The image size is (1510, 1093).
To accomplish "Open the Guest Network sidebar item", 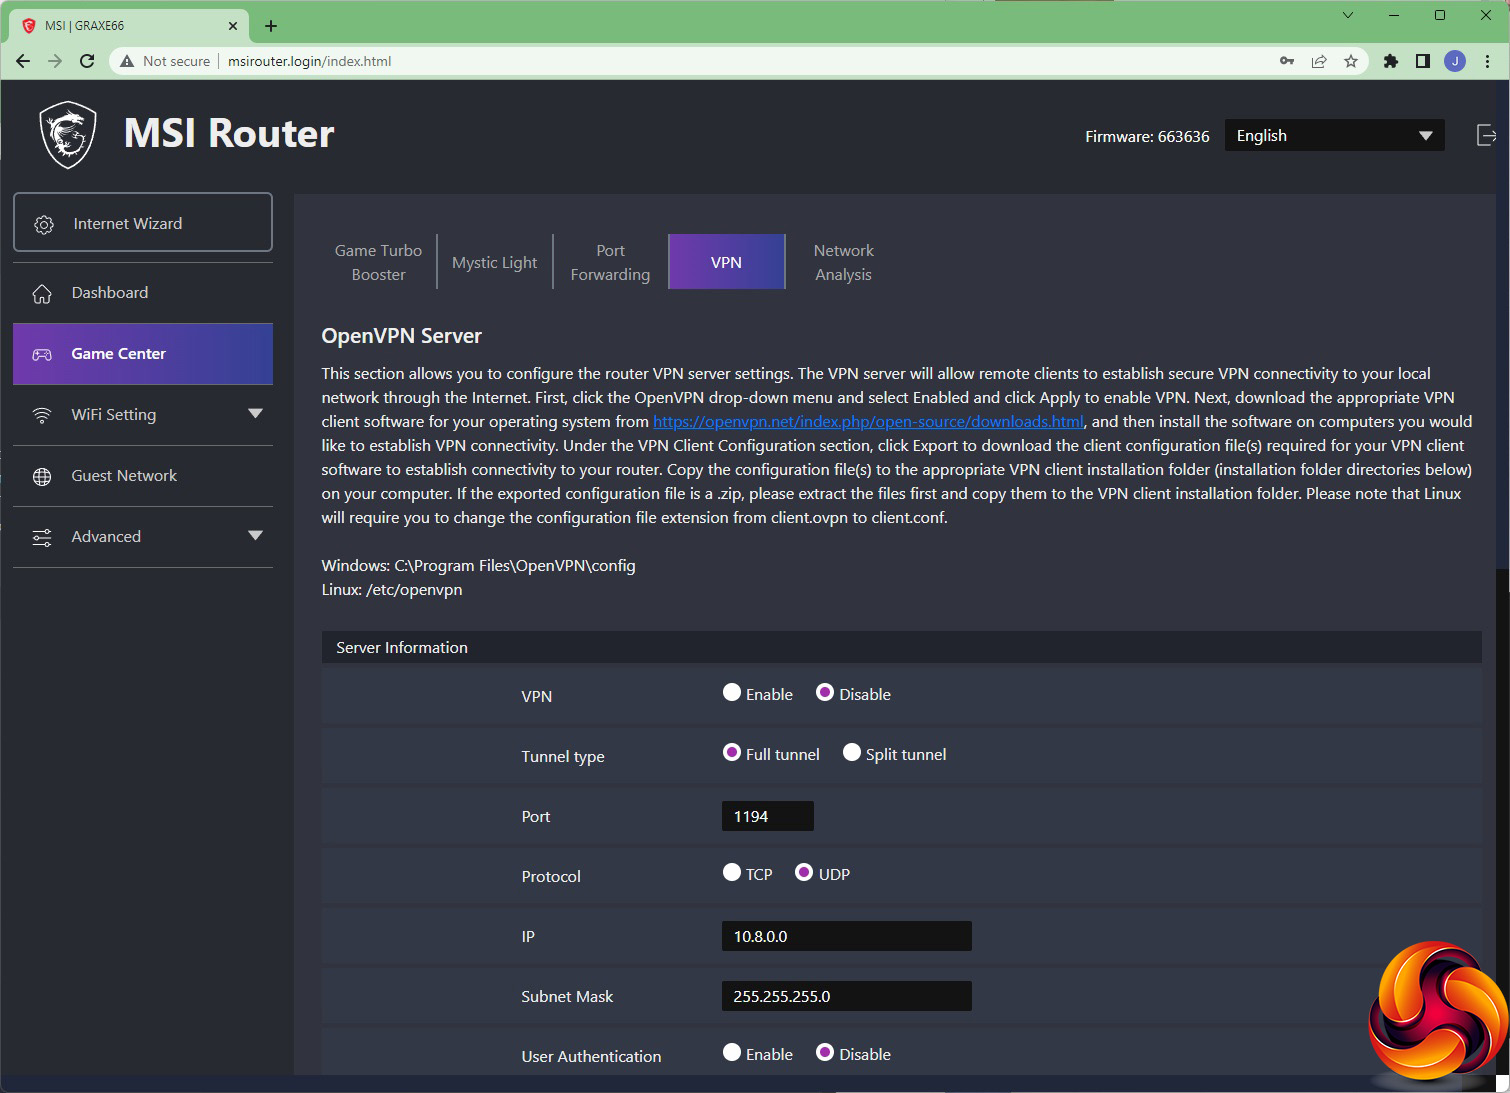I will (x=143, y=476).
